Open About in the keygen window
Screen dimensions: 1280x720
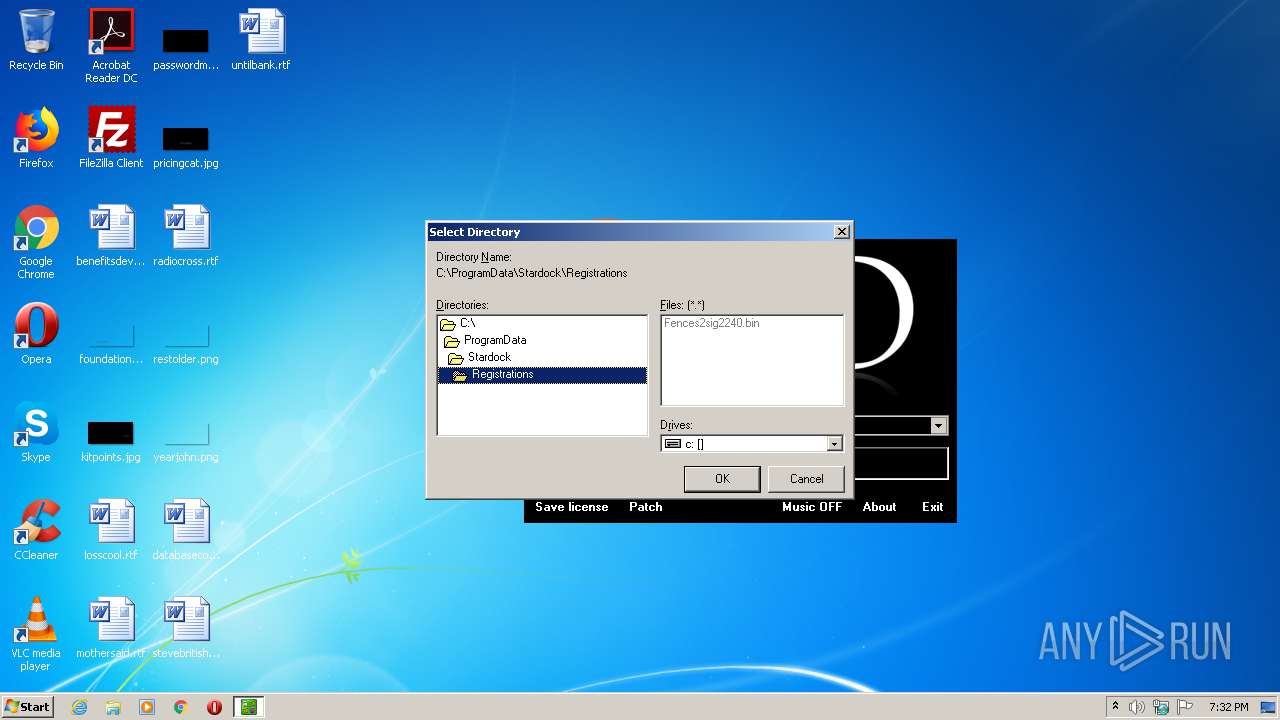coord(879,507)
